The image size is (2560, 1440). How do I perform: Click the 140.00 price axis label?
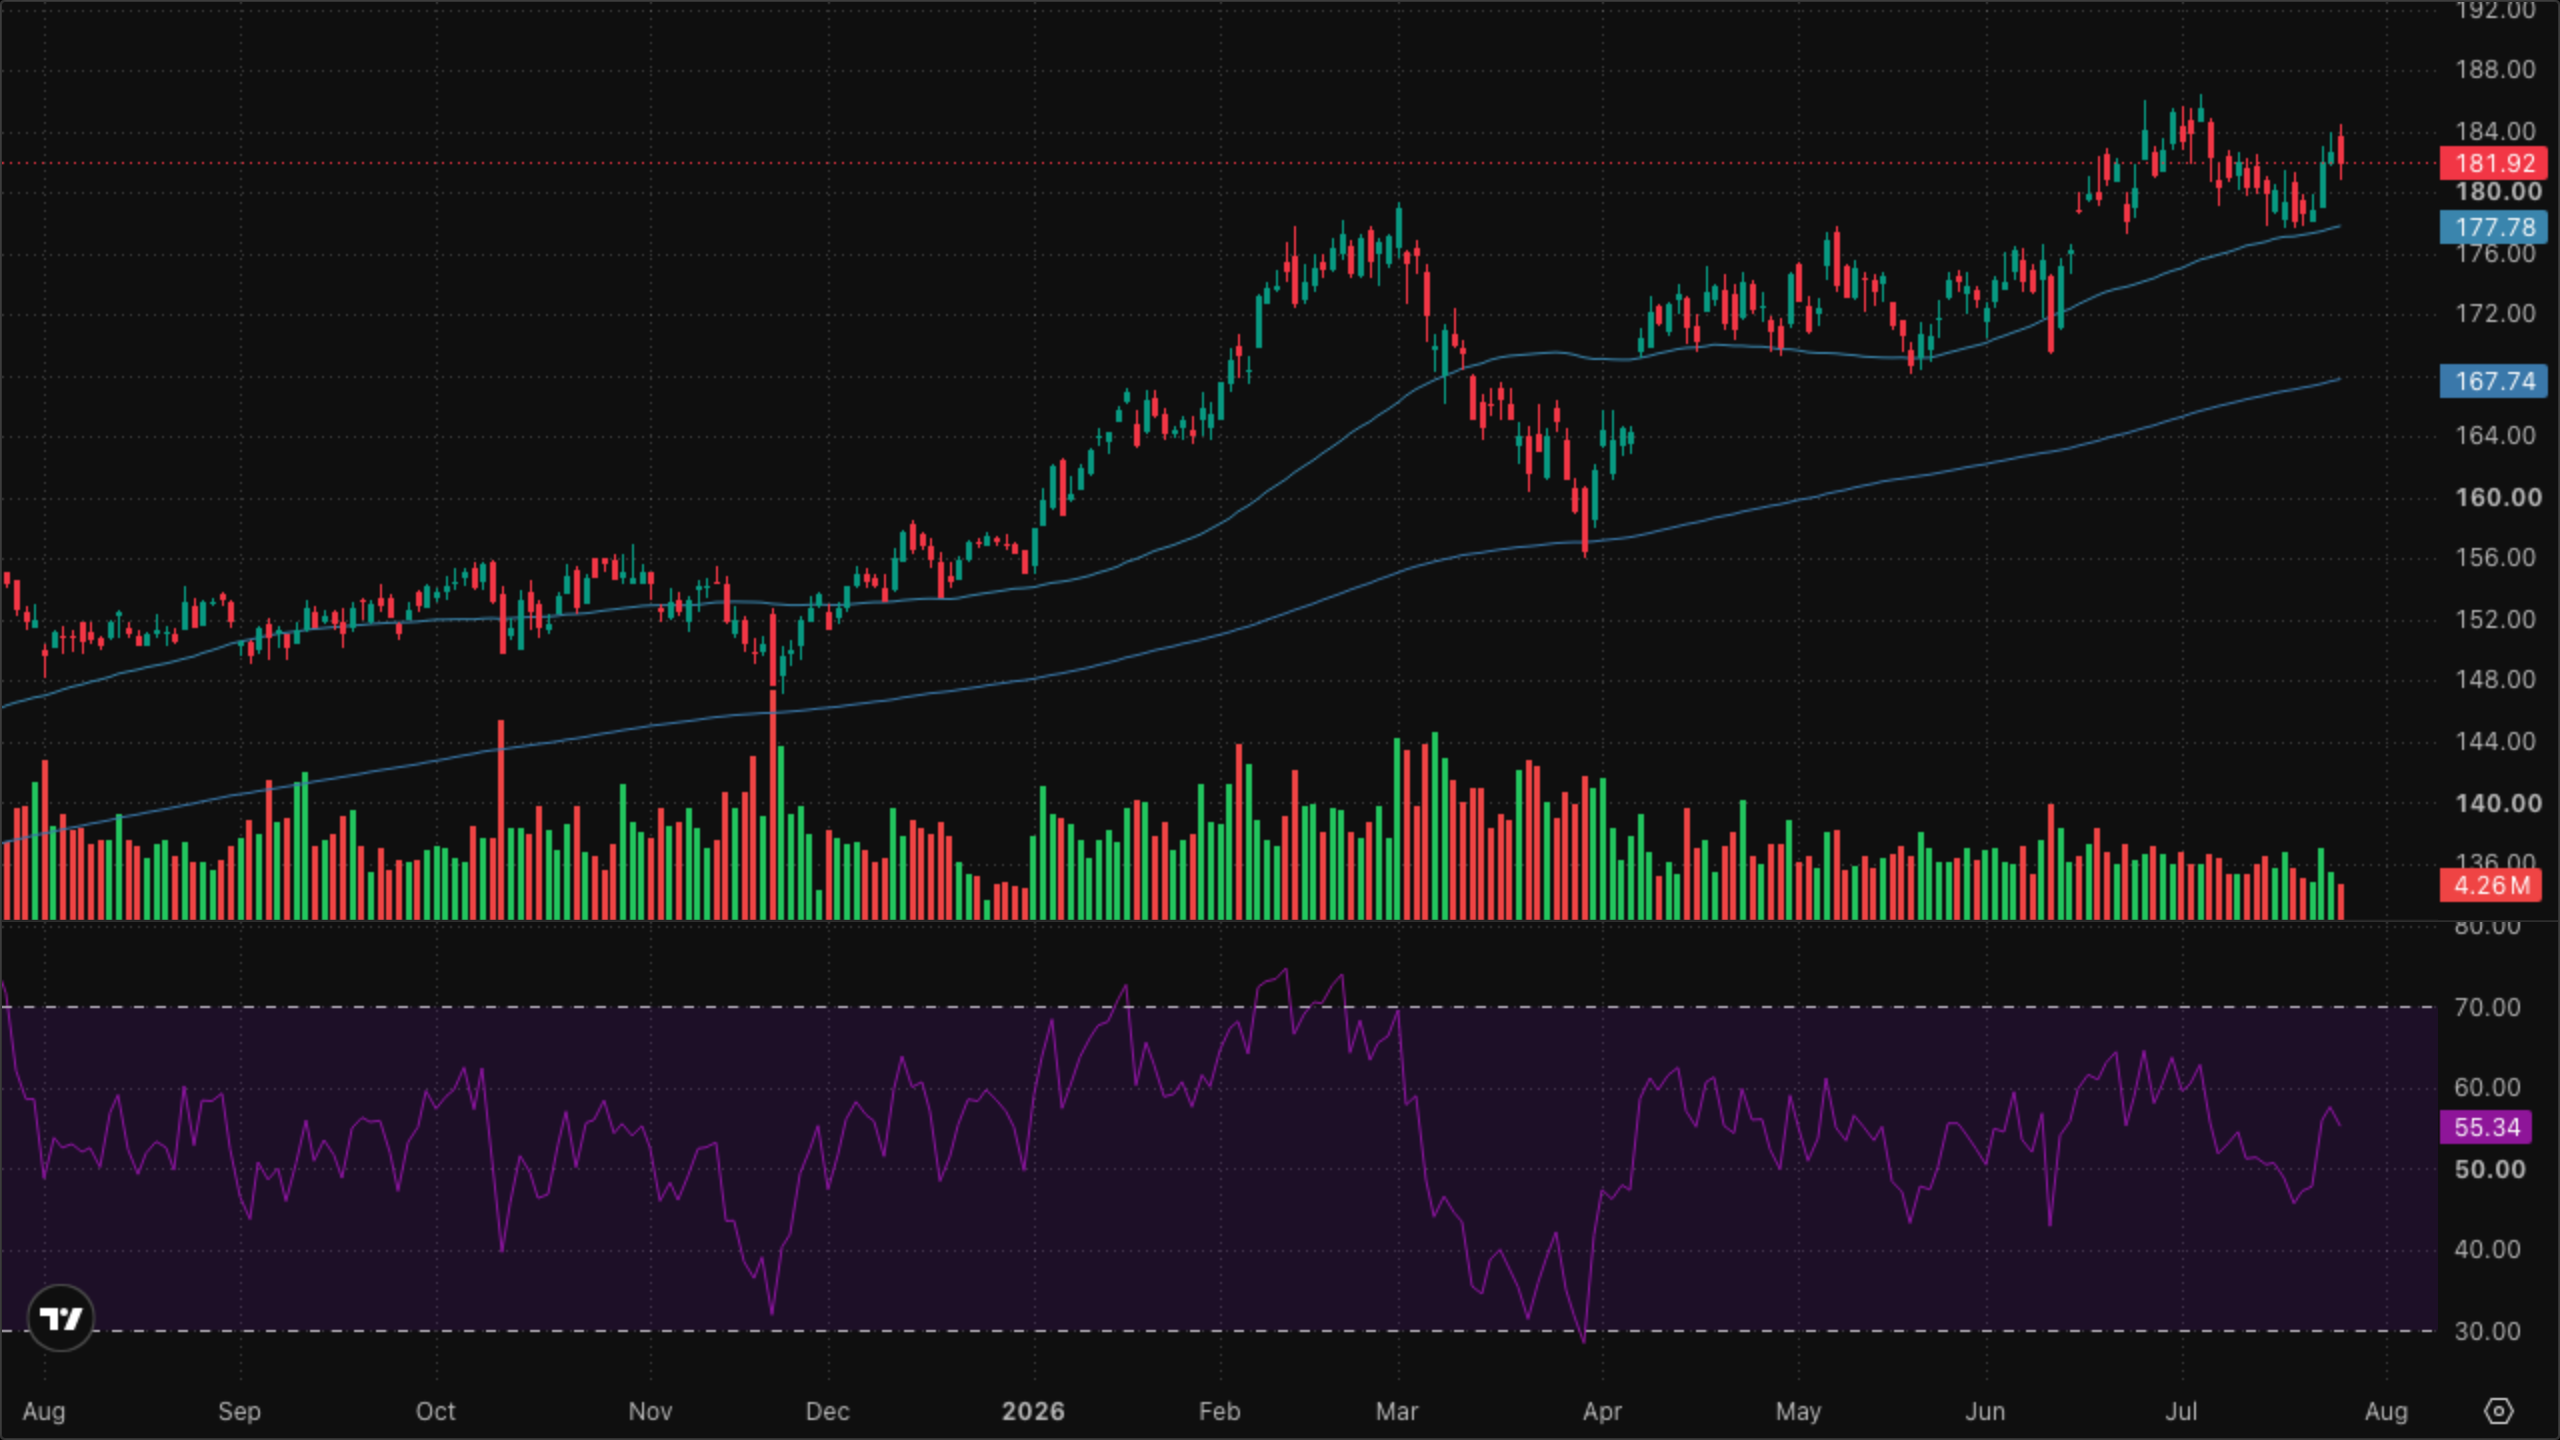point(2498,803)
